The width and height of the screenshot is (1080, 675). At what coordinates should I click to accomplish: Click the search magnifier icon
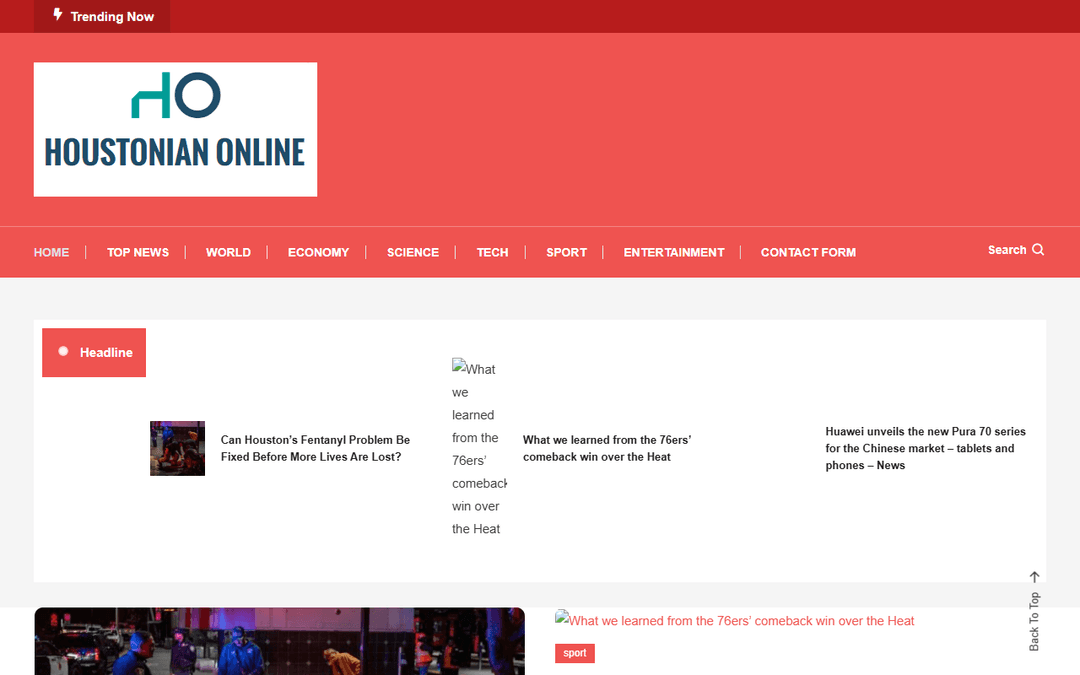coord(1038,249)
